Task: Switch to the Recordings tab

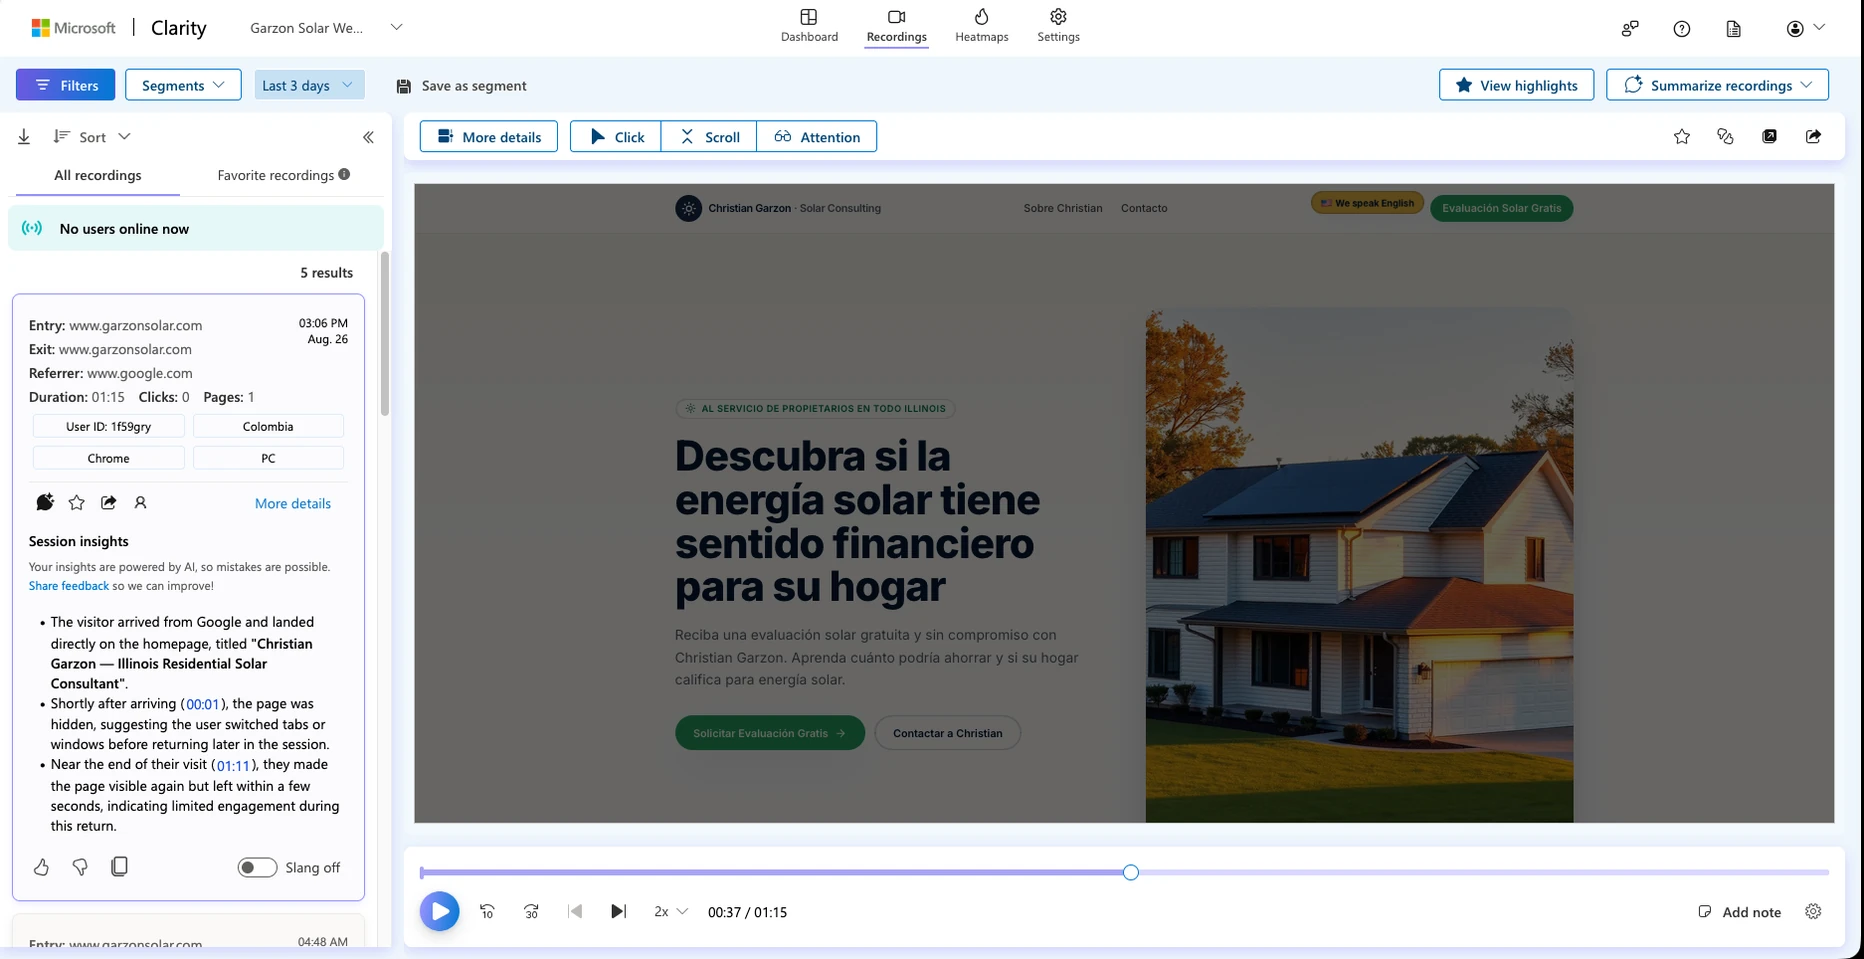Action: pos(896,26)
